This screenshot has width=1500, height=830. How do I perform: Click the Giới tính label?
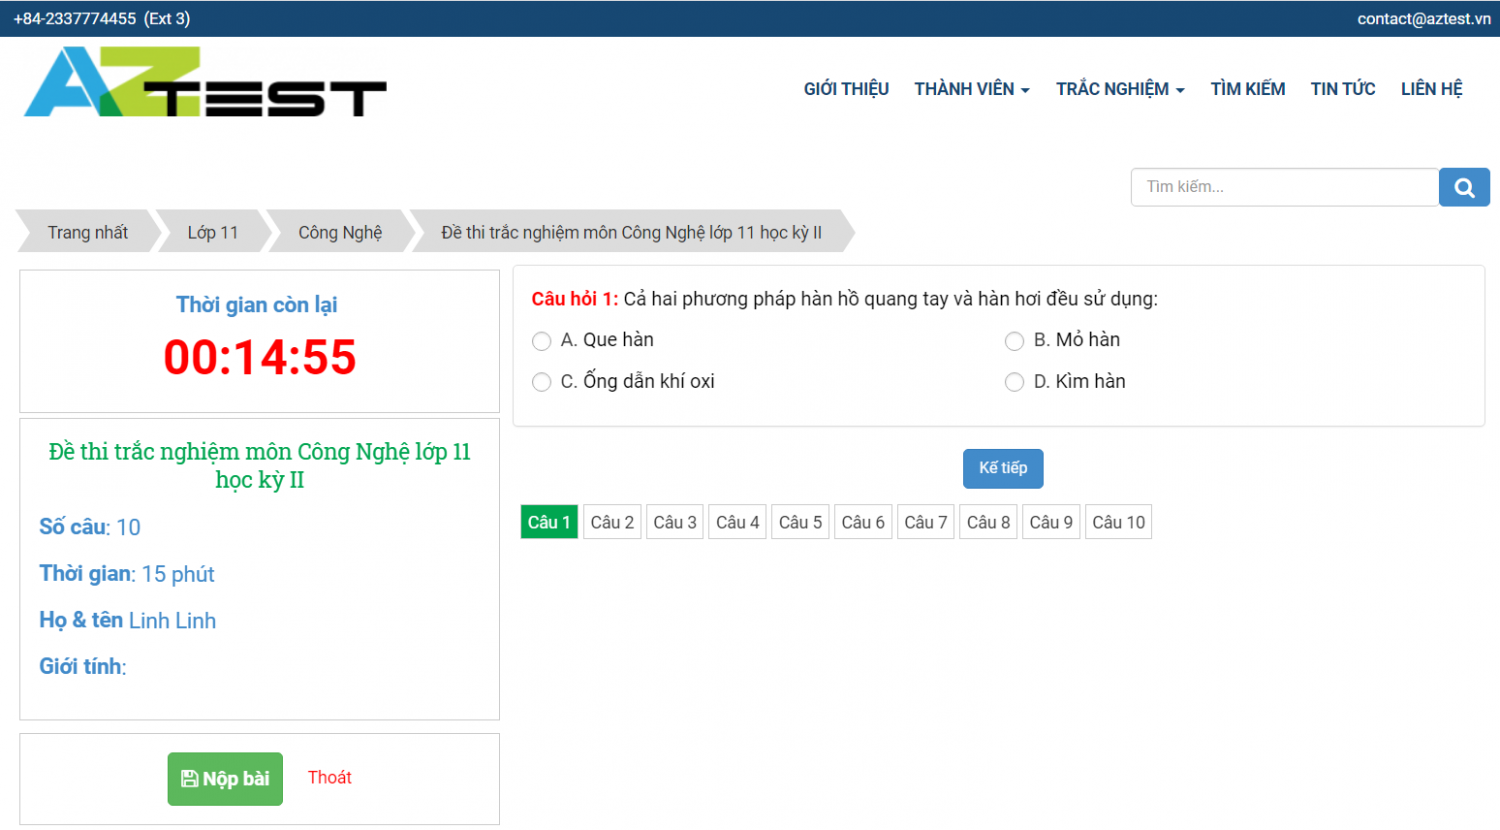pyautogui.click(x=83, y=667)
